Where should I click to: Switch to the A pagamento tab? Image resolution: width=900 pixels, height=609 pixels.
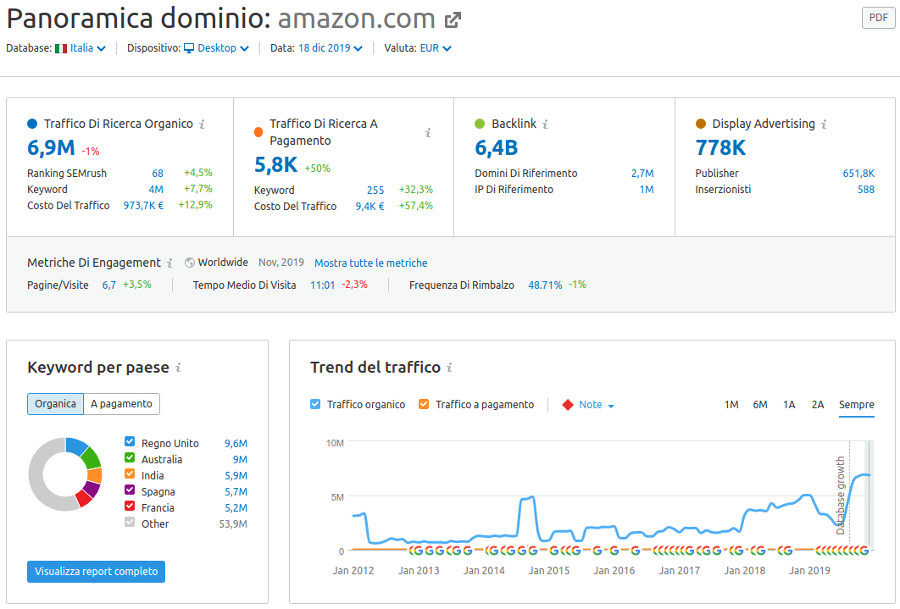point(122,404)
